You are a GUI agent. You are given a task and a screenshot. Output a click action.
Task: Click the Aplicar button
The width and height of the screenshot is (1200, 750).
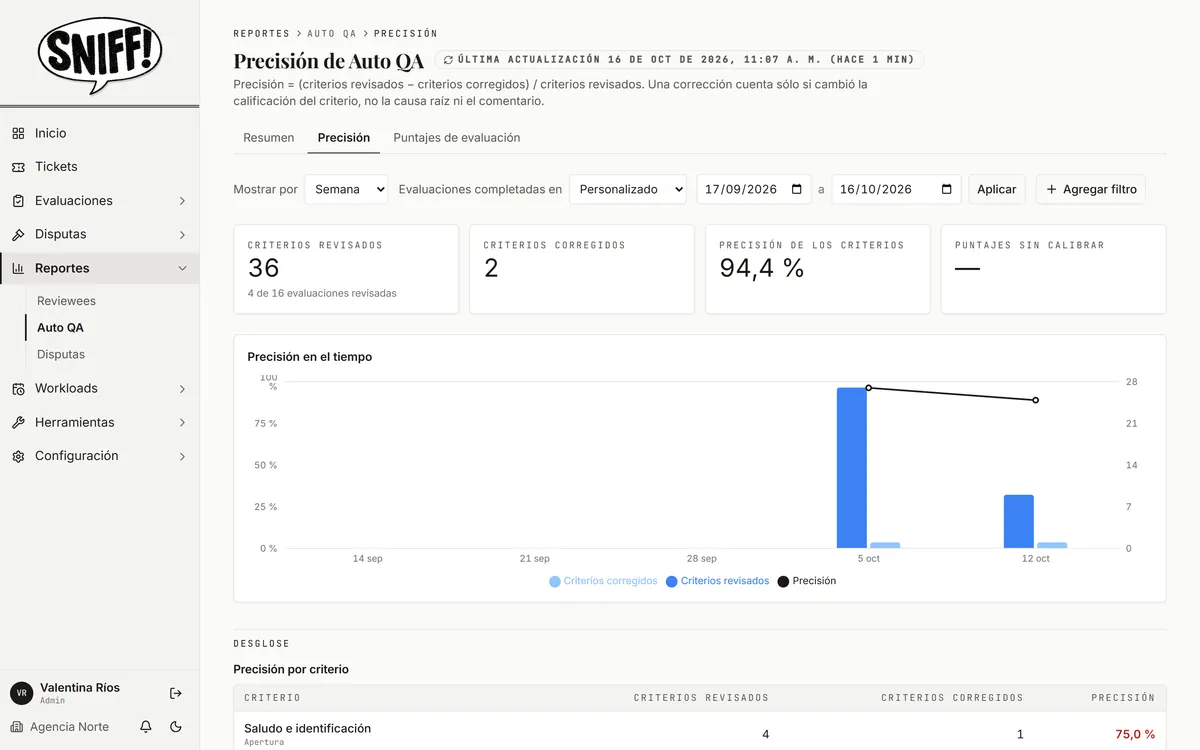point(997,189)
